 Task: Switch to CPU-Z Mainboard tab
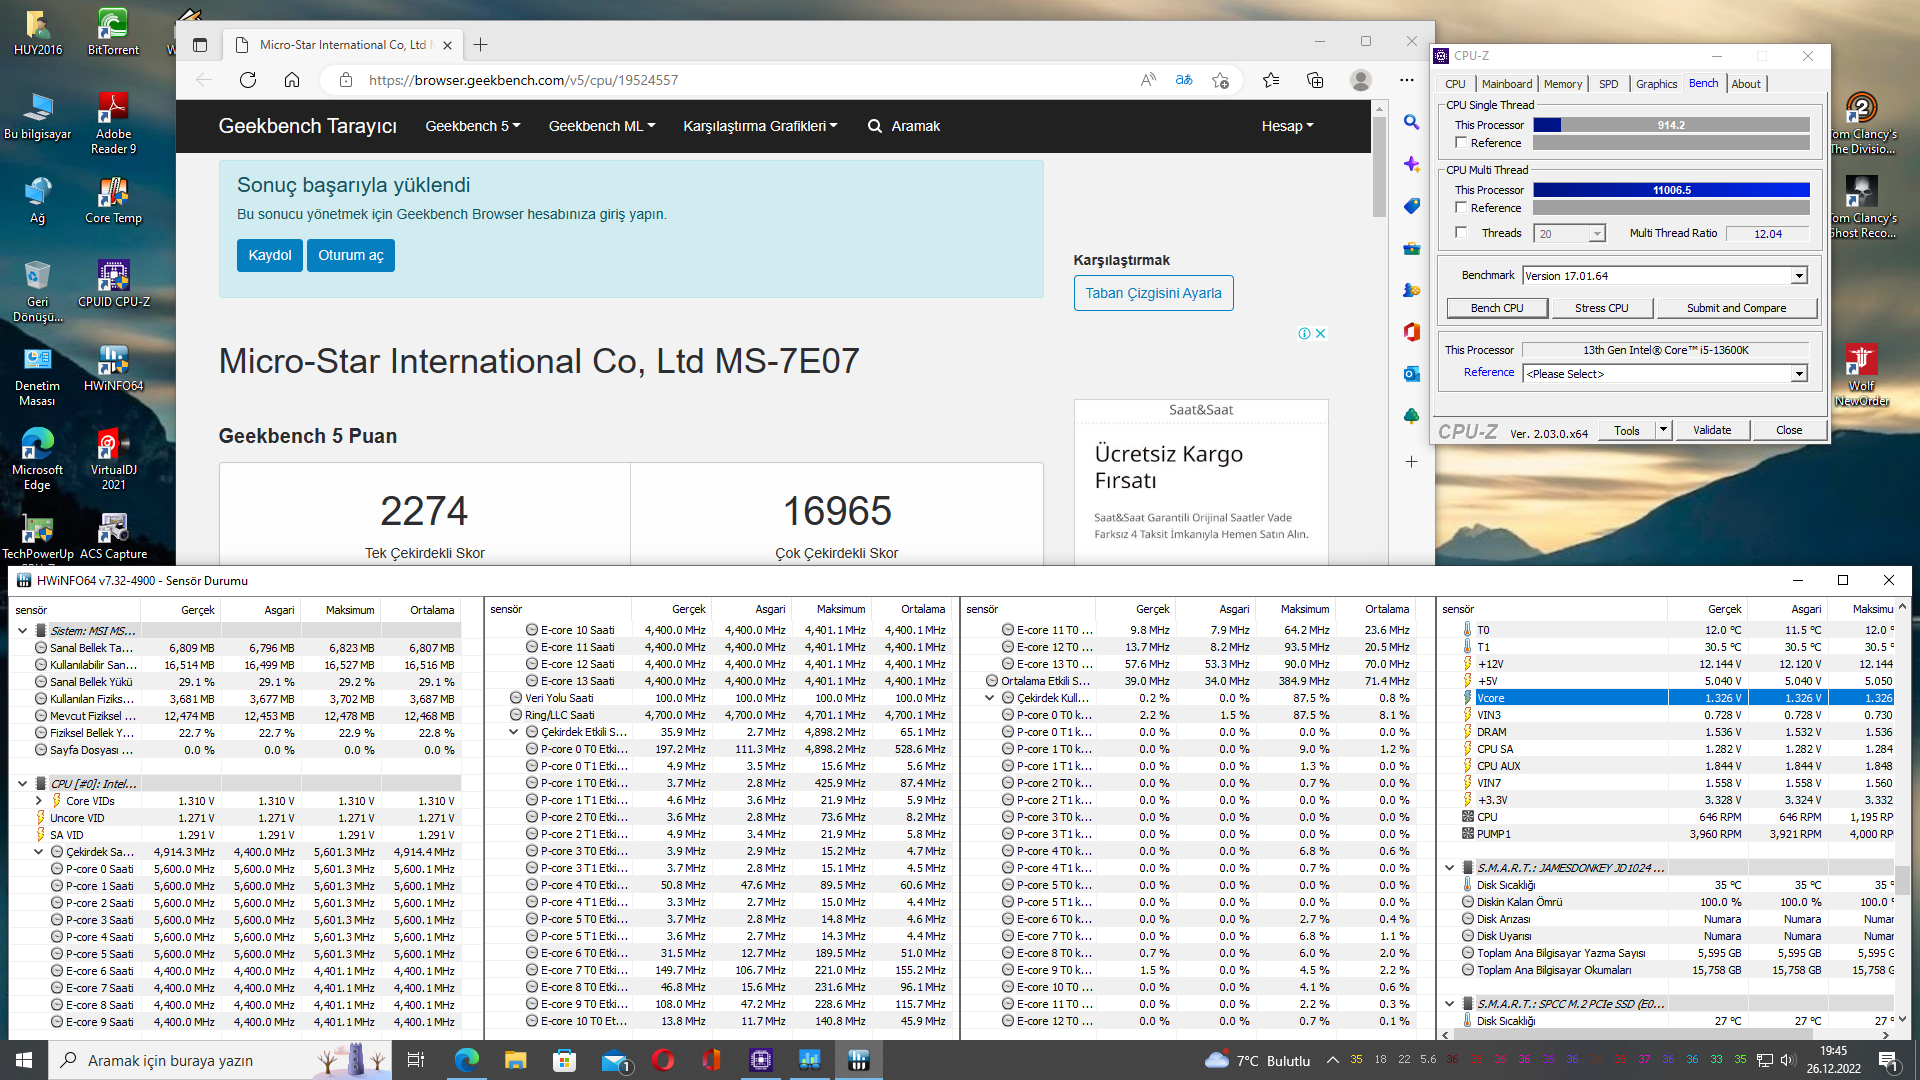pyautogui.click(x=1506, y=84)
